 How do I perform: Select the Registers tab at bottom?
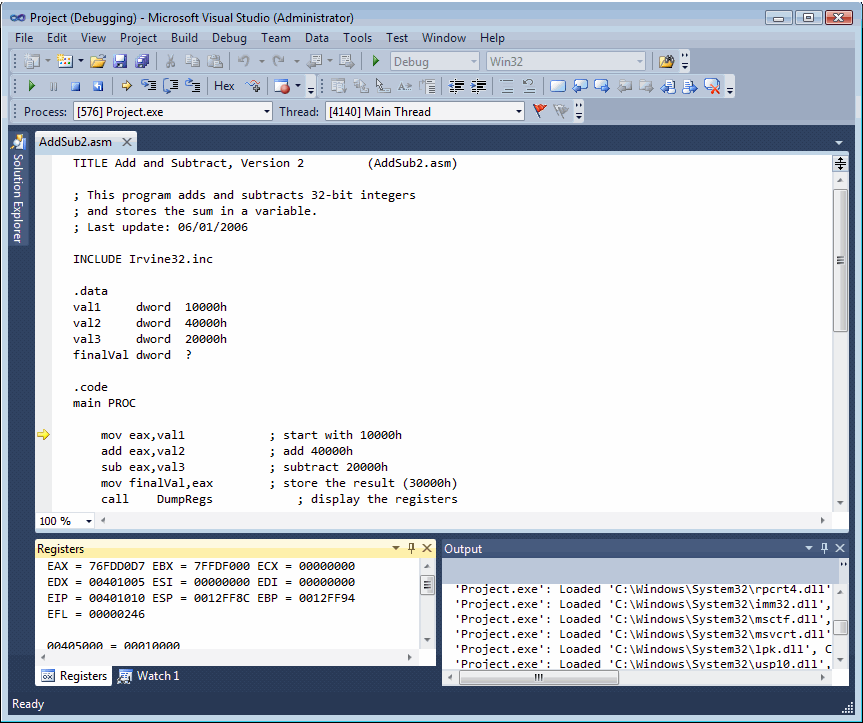(74, 676)
